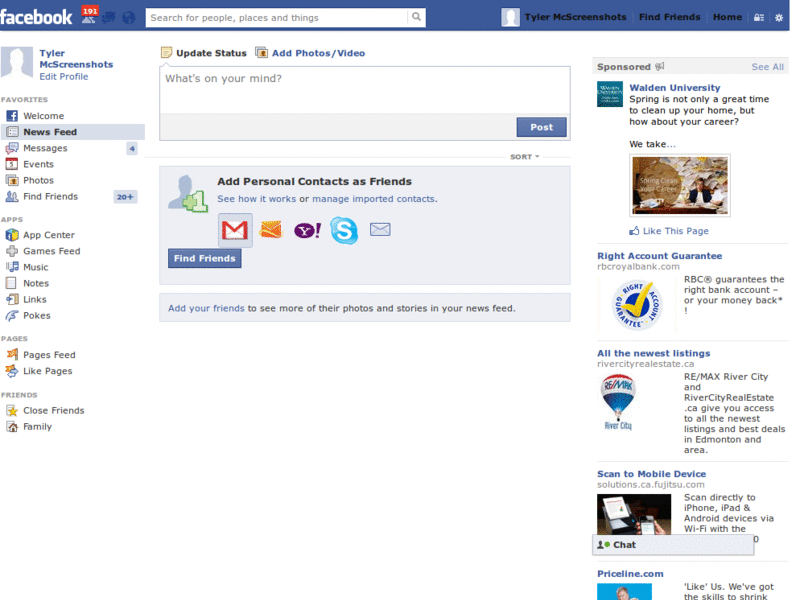The width and height of the screenshot is (800, 600).
Task: Open the SORT dropdown
Action: click(x=524, y=157)
